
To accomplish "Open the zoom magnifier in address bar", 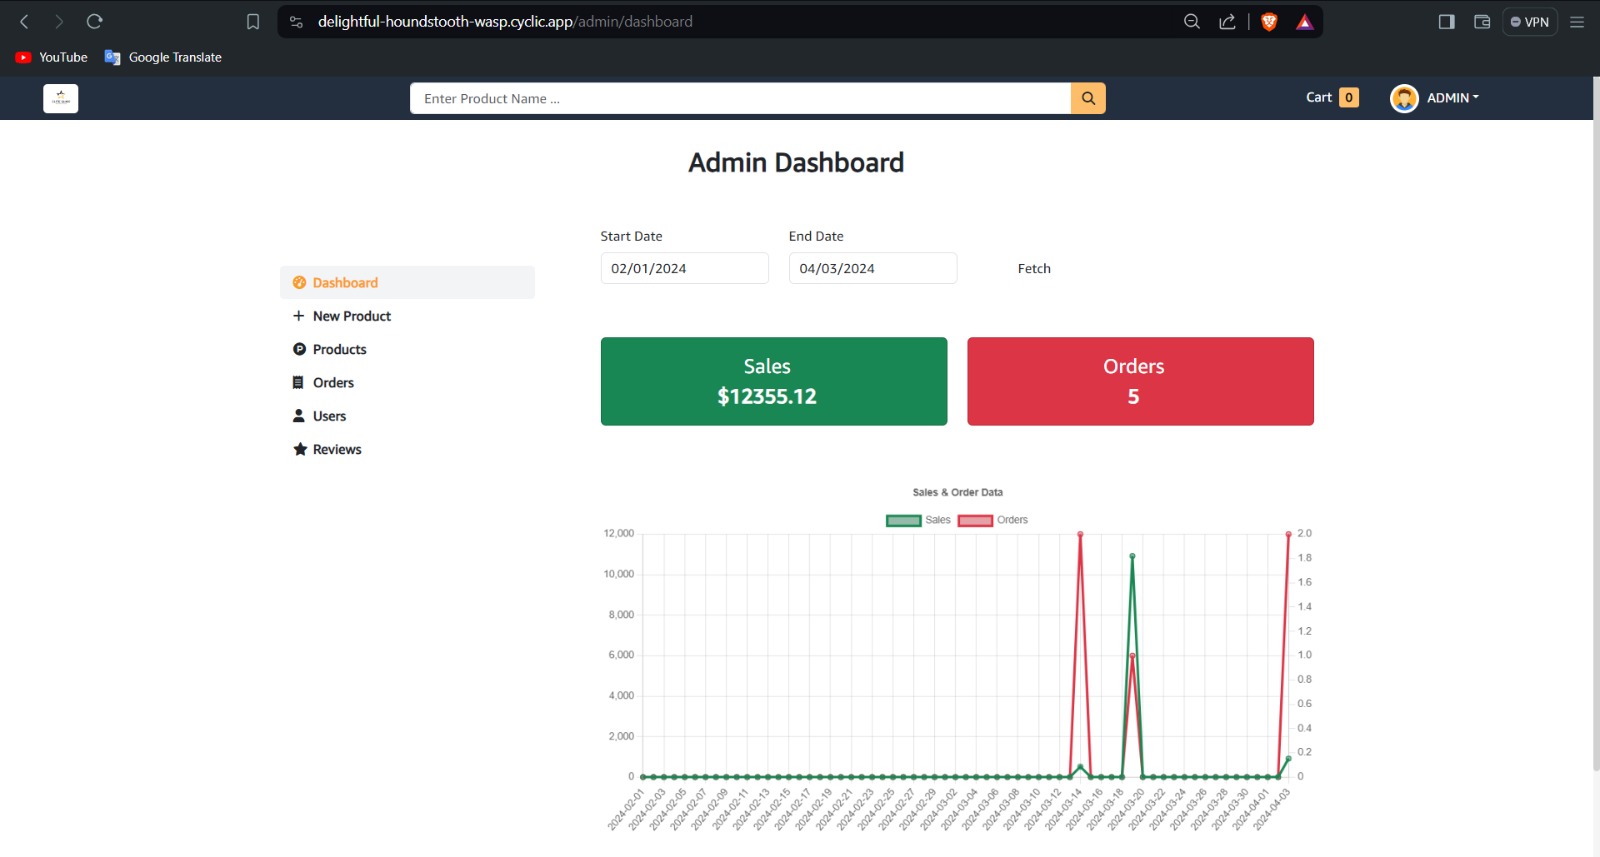I will tap(1192, 21).
